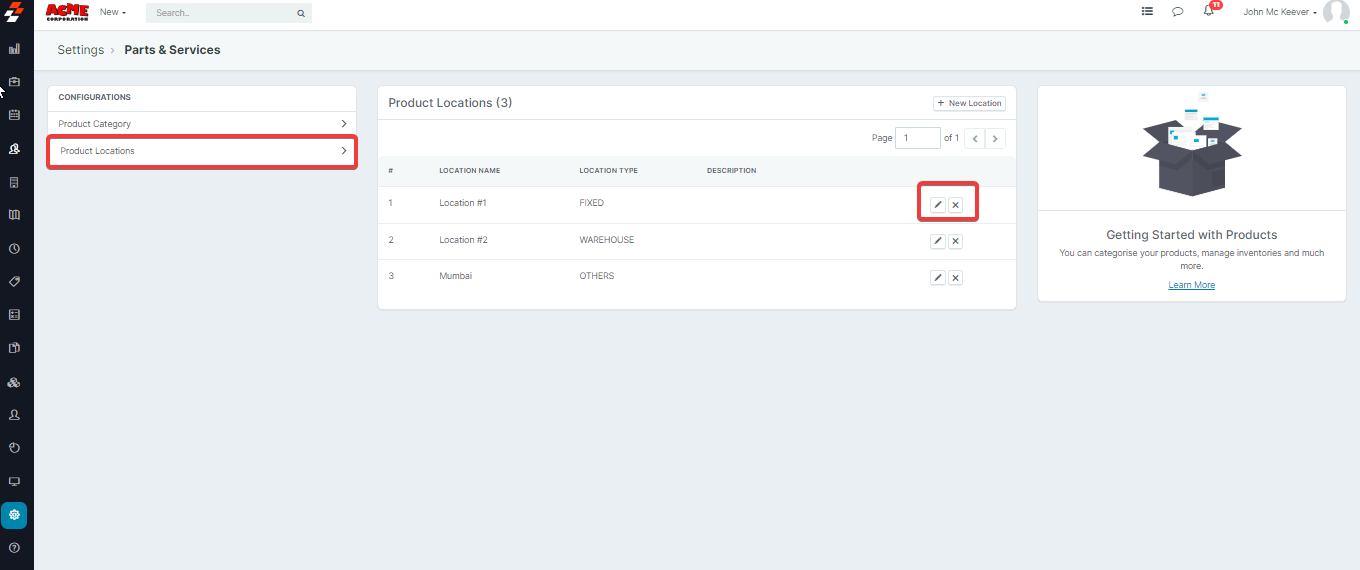Click the clock icon in left sidebar
The image size is (1360, 570).
pos(14,248)
